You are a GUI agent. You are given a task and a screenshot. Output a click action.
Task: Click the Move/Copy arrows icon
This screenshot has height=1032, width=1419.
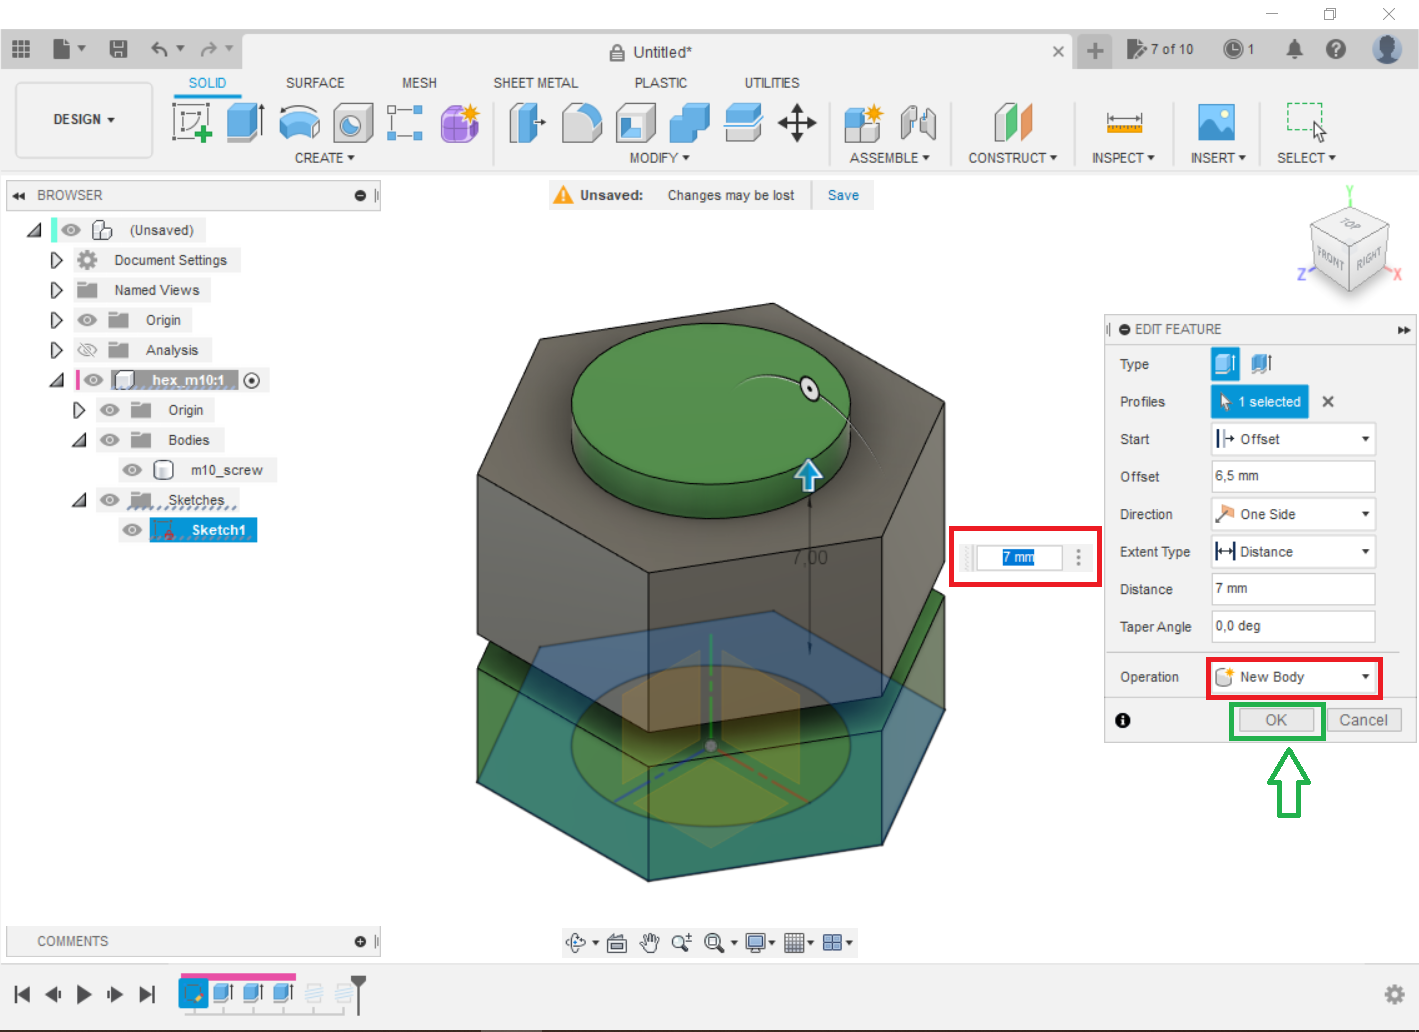coord(797,123)
